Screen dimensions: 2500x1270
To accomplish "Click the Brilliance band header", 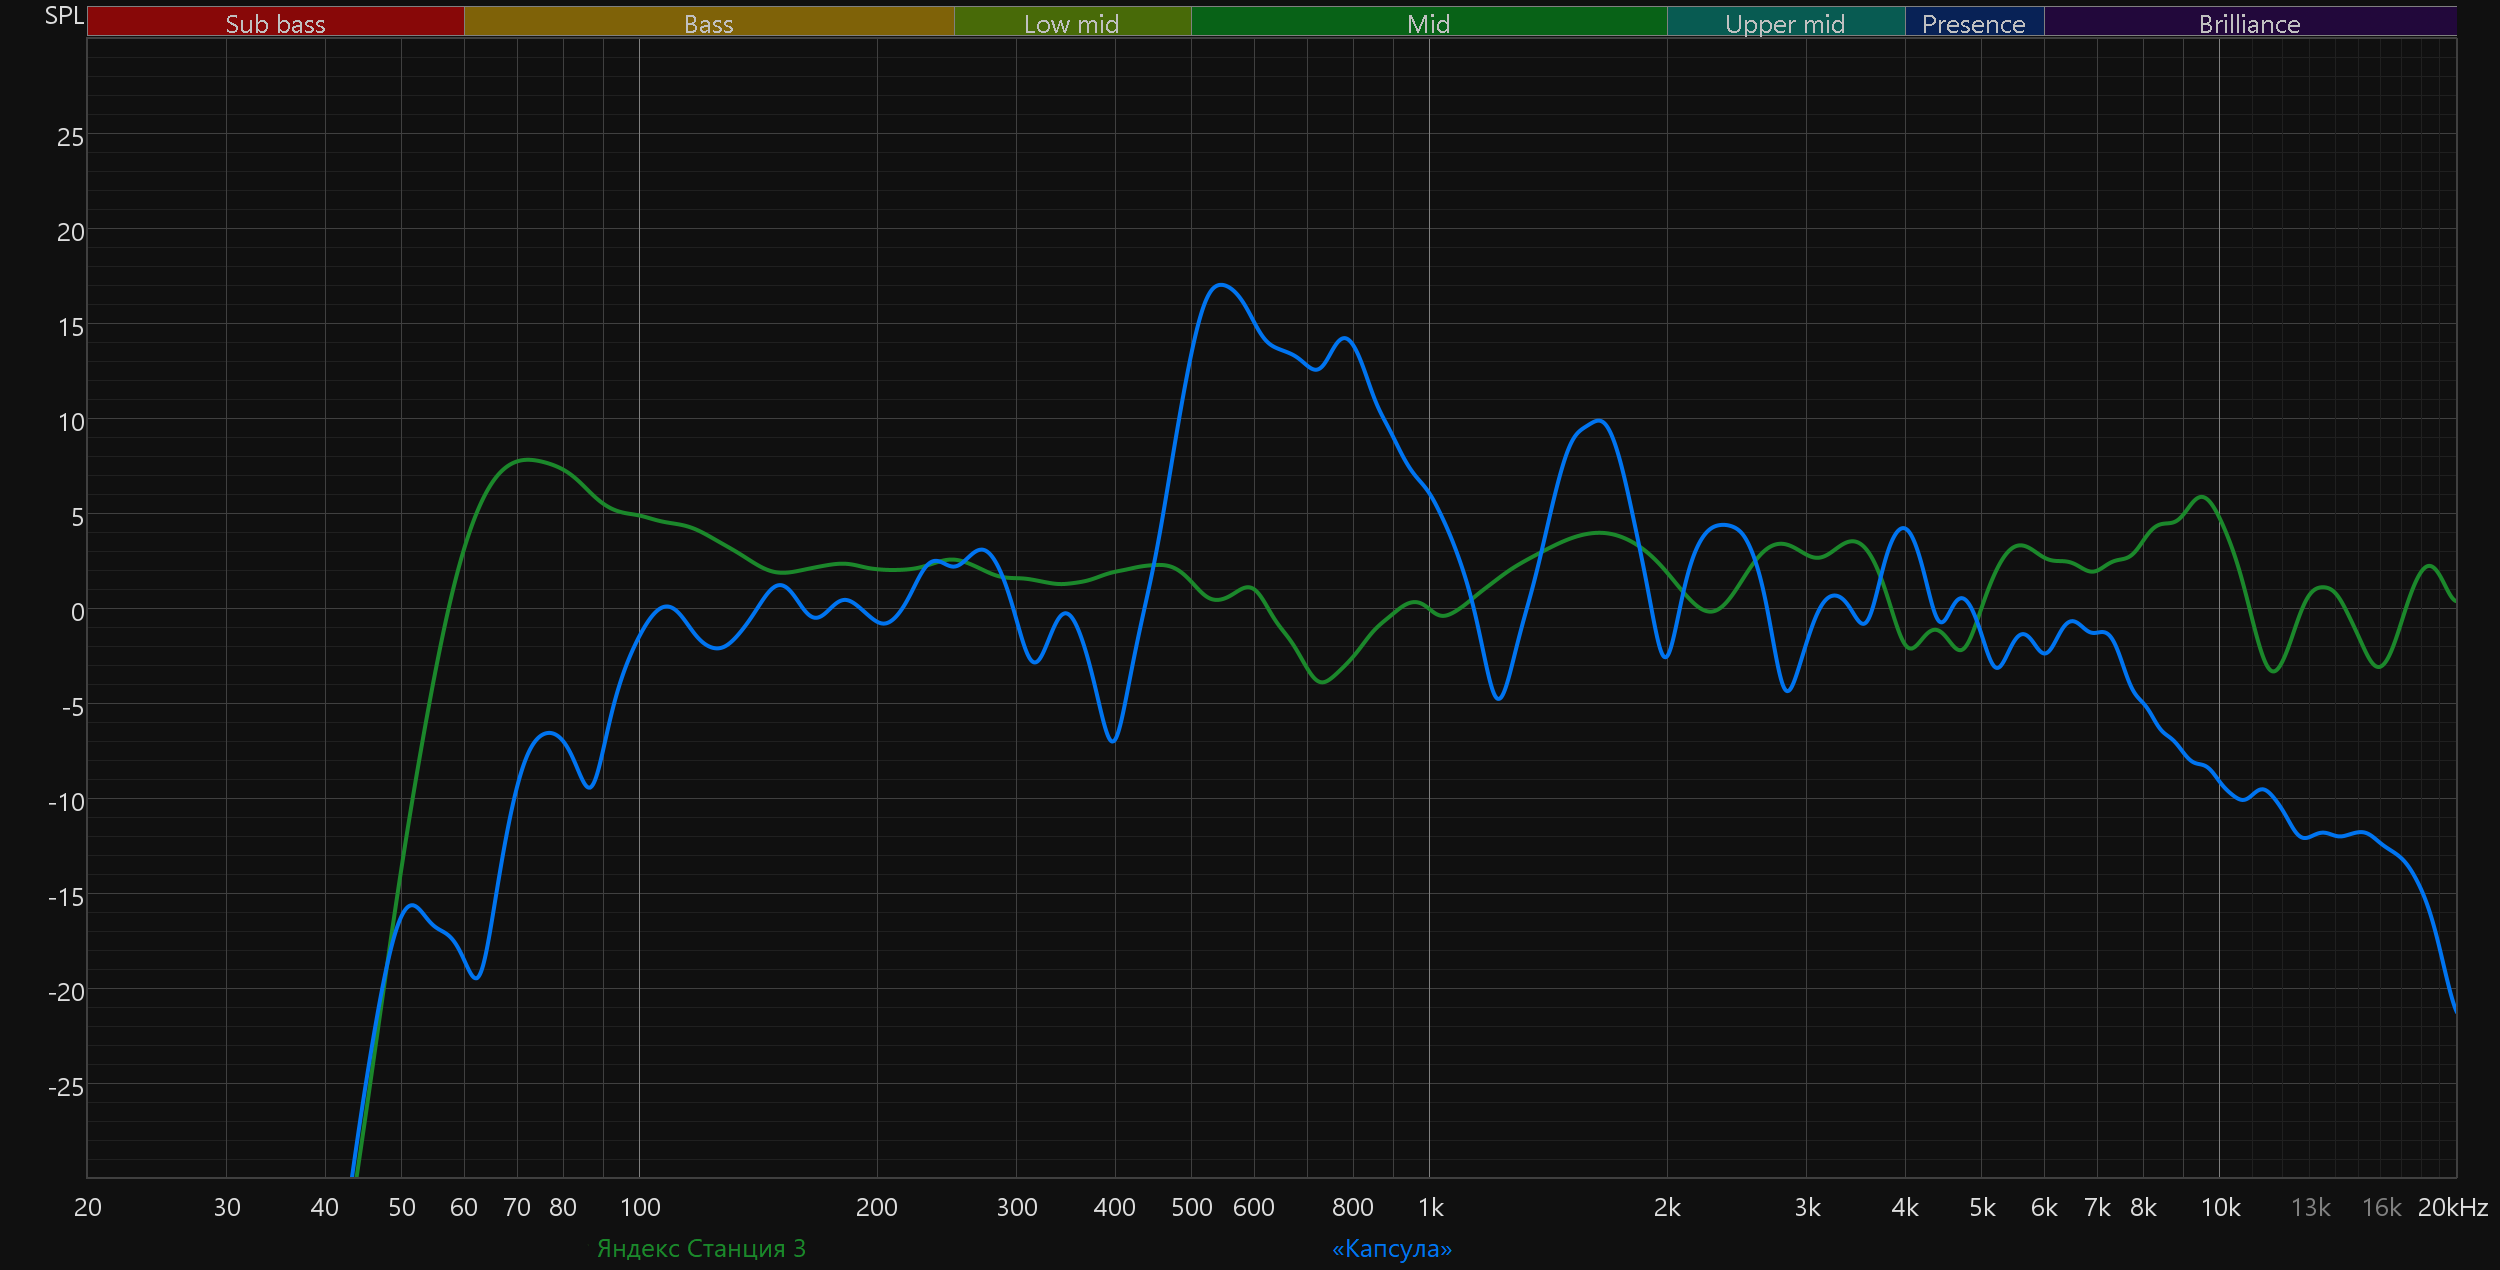I will 2249,23.
